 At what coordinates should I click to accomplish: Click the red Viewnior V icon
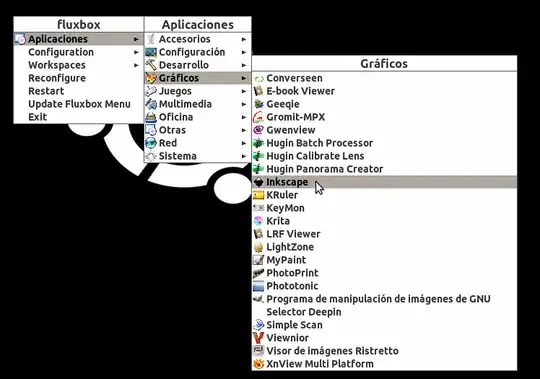(258, 338)
